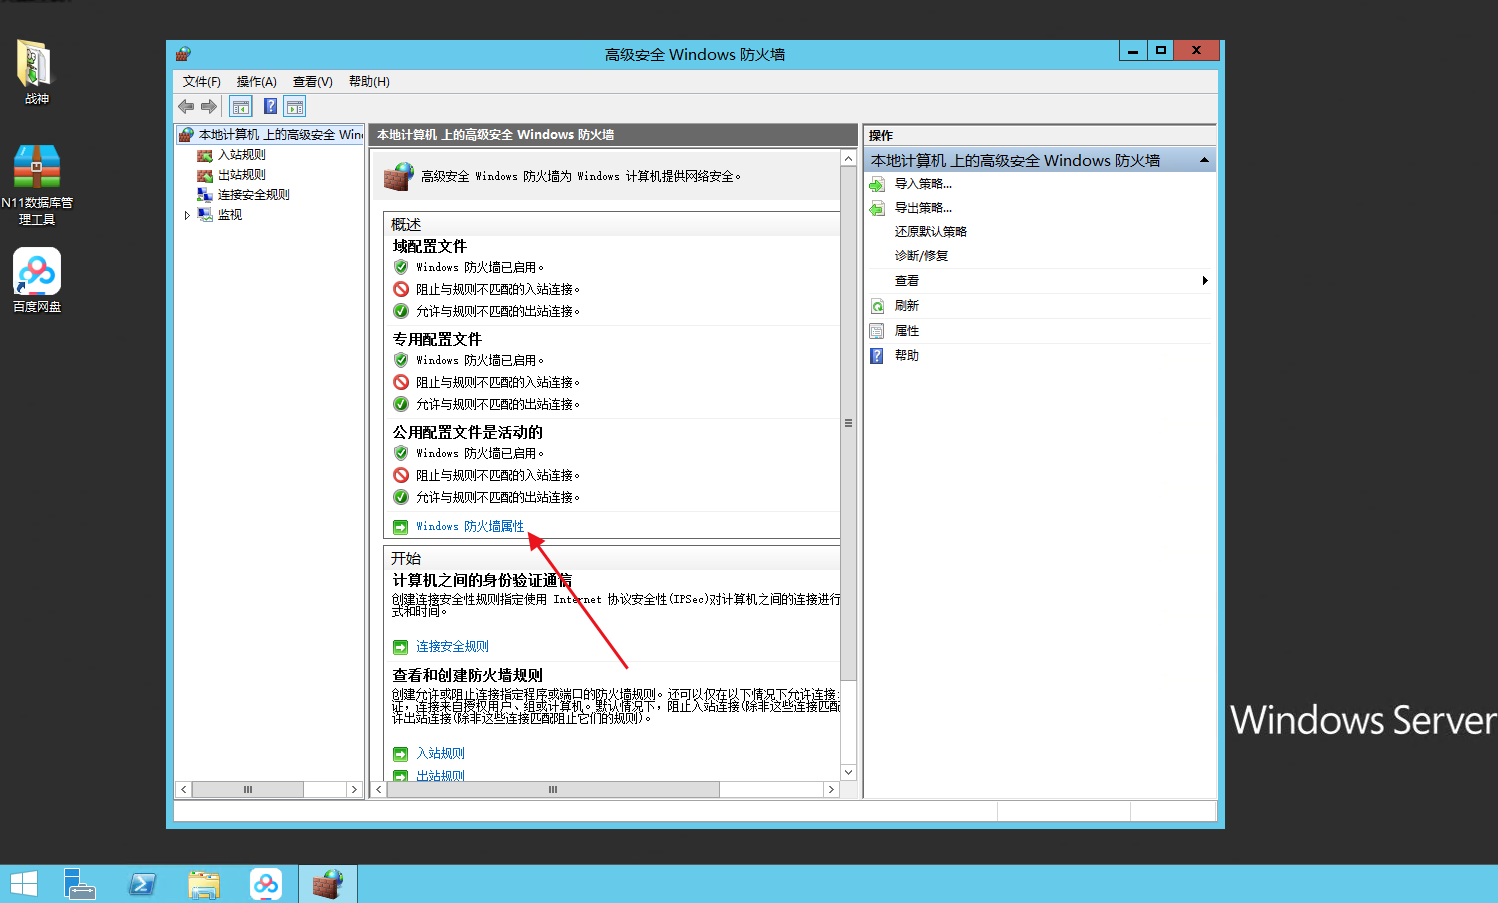Viewport: 1498px width, 903px height.
Task: Open Server Manager from the taskbar
Action: point(79,885)
